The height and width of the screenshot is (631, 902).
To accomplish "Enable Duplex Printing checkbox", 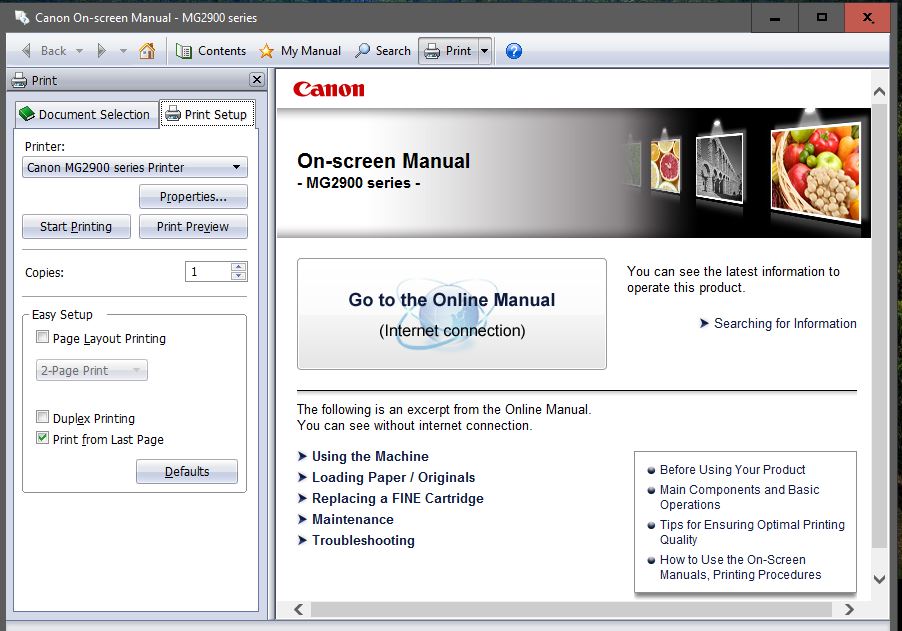I will tap(42, 418).
